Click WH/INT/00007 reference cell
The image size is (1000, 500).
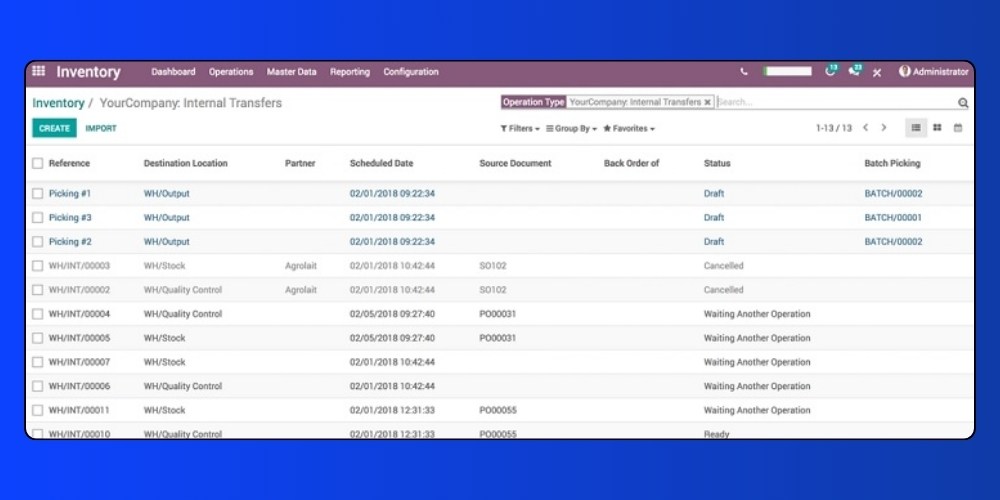pos(79,362)
